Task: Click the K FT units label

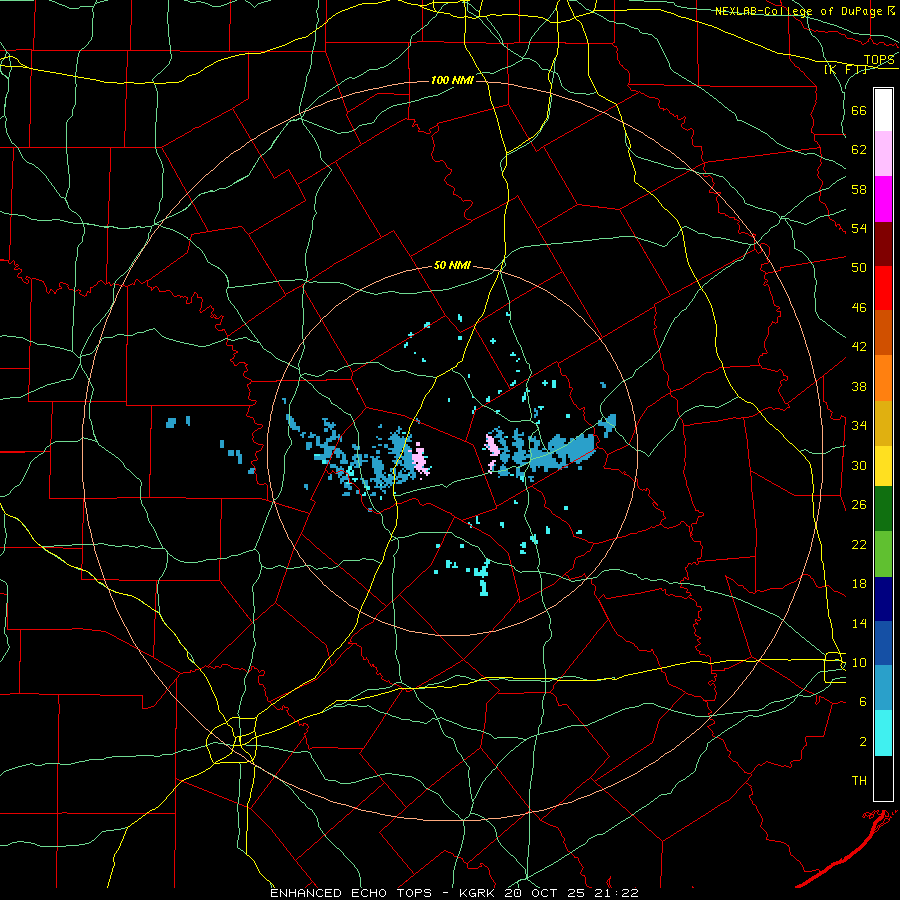Action: click(845, 69)
